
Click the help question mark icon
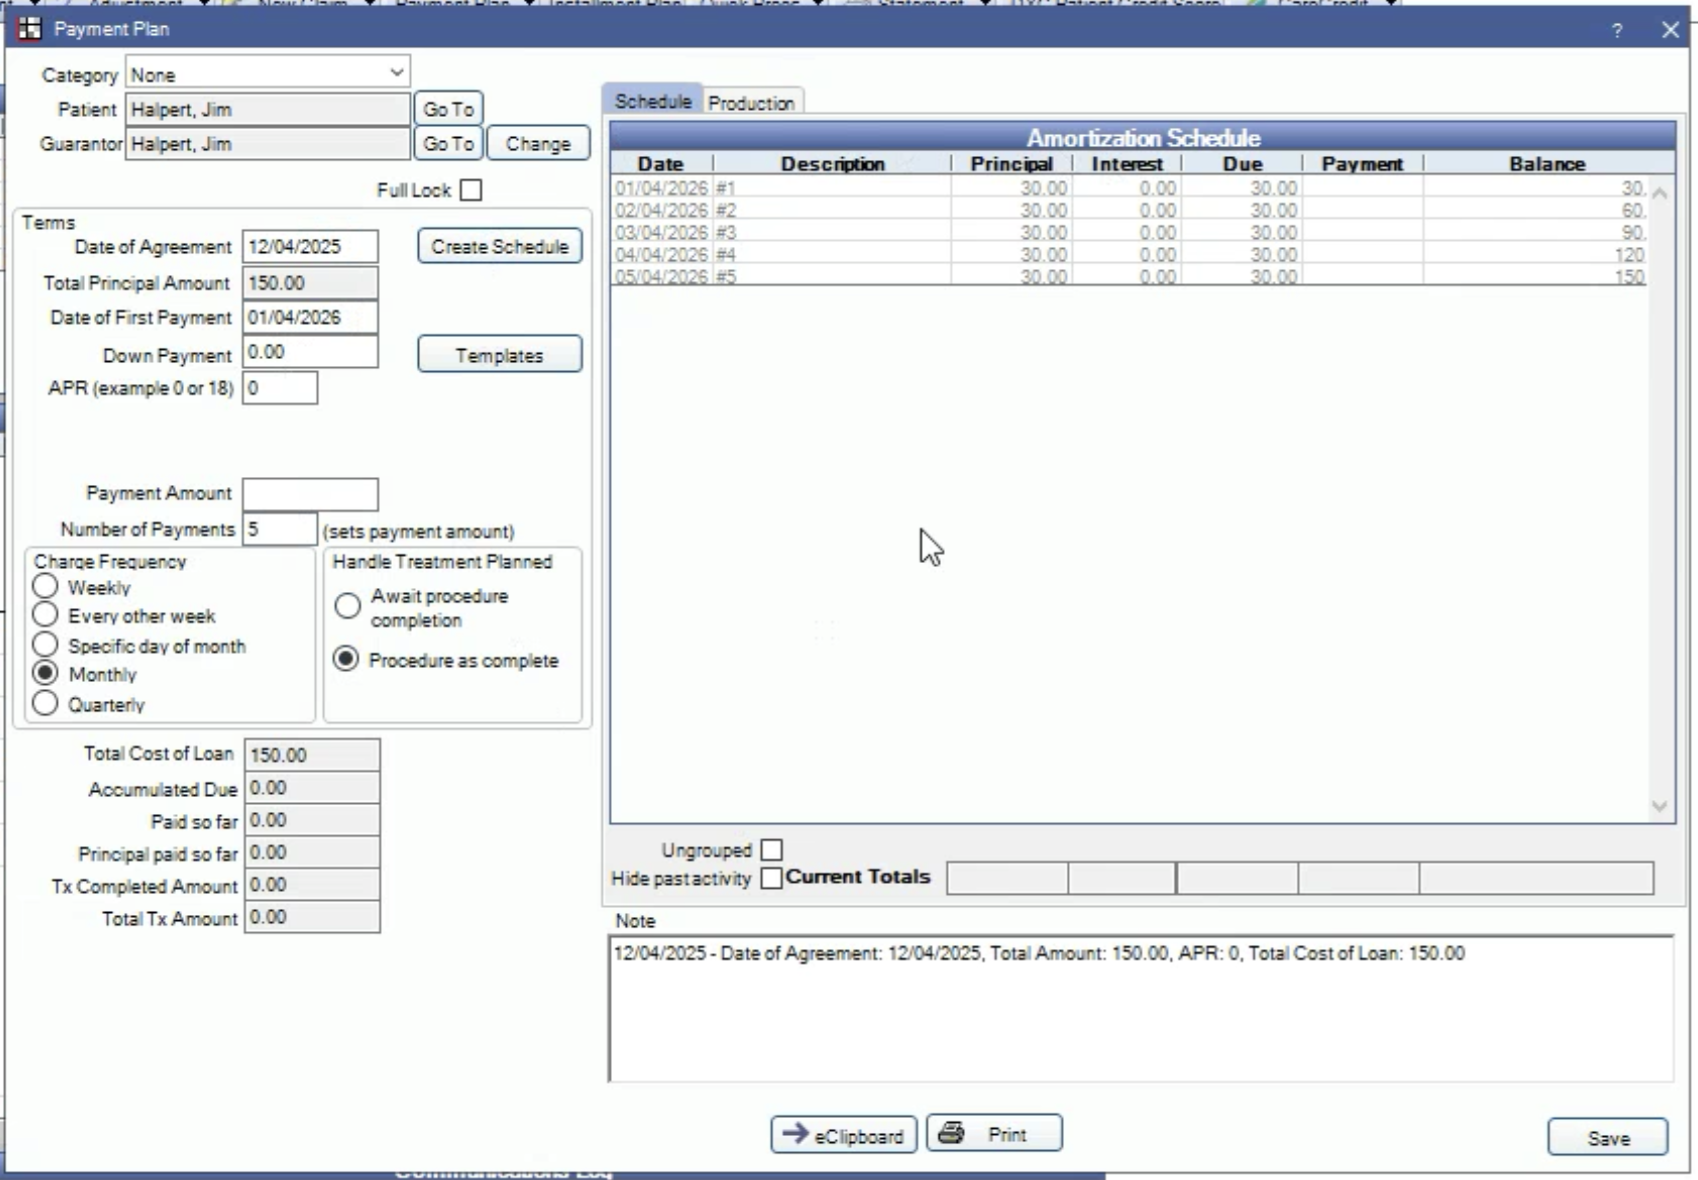(x=1617, y=31)
